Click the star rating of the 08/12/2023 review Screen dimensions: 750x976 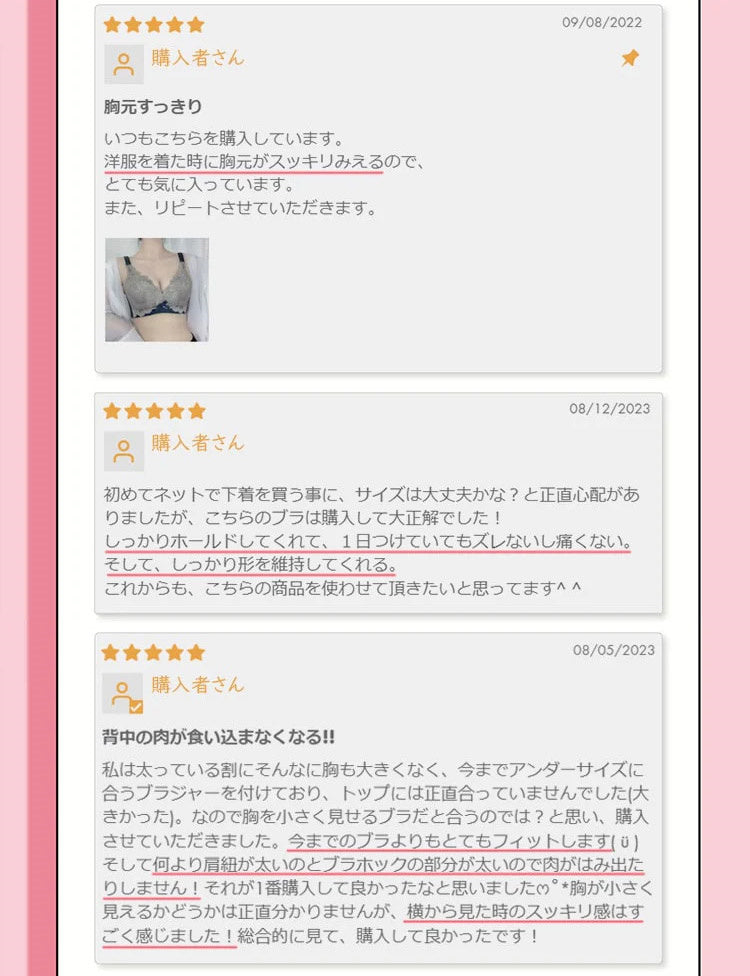point(154,411)
